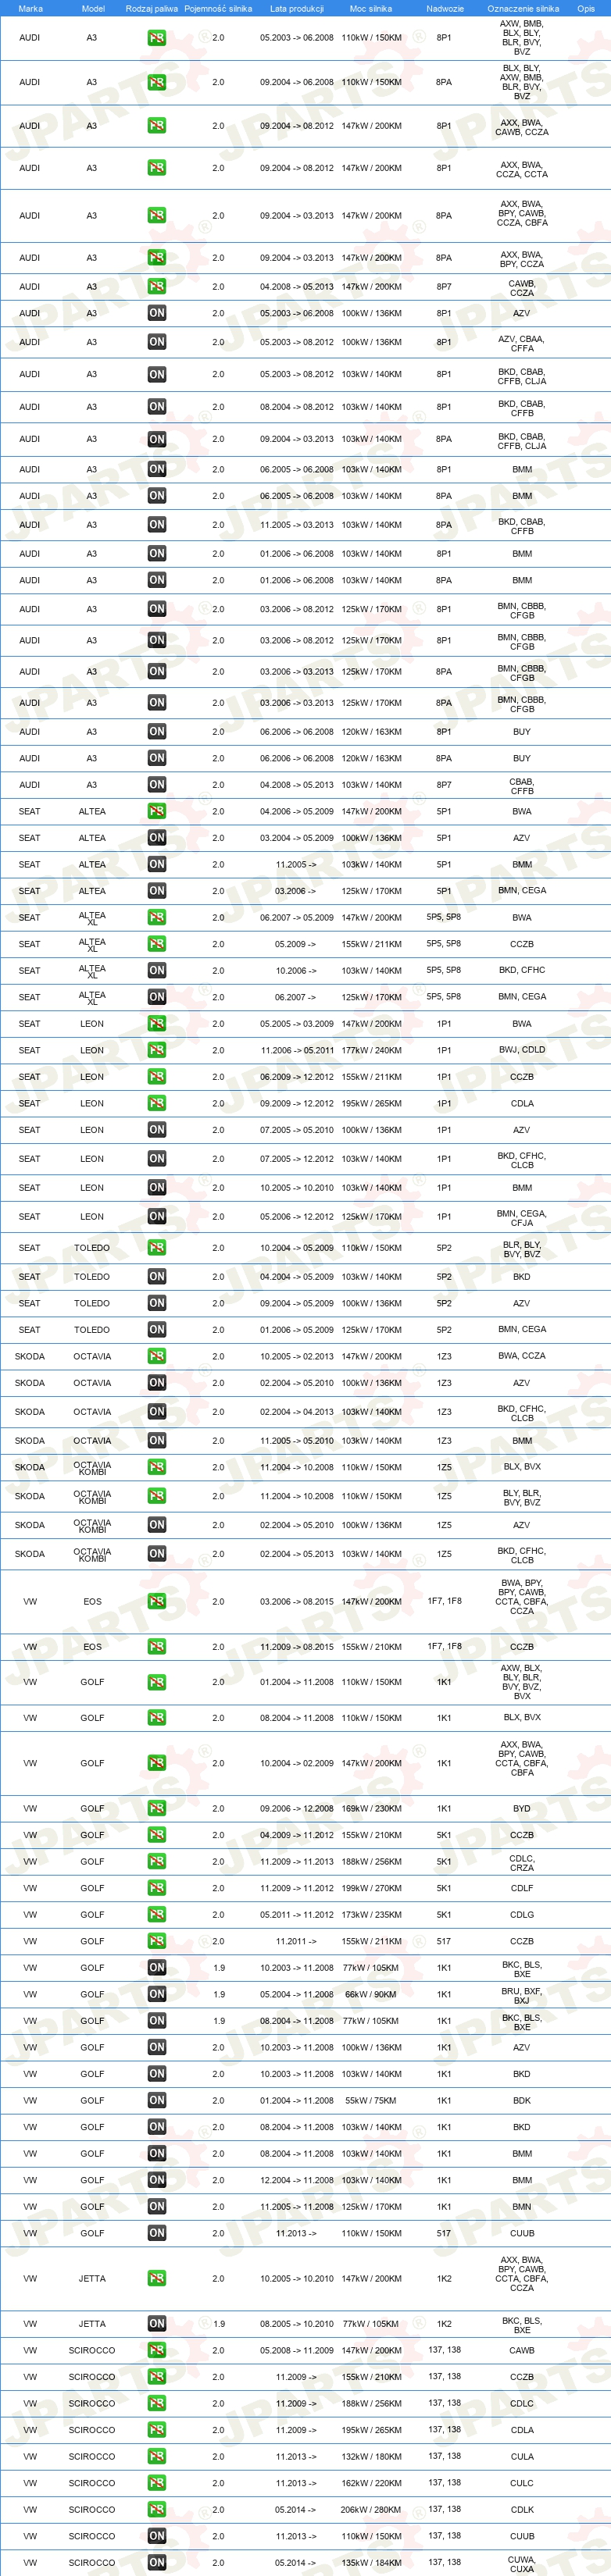The image size is (611, 2576).
Task: Select diesel ON icon in SKODA OCTAVIA 1Z3 BMM row
Action: coord(157,1441)
